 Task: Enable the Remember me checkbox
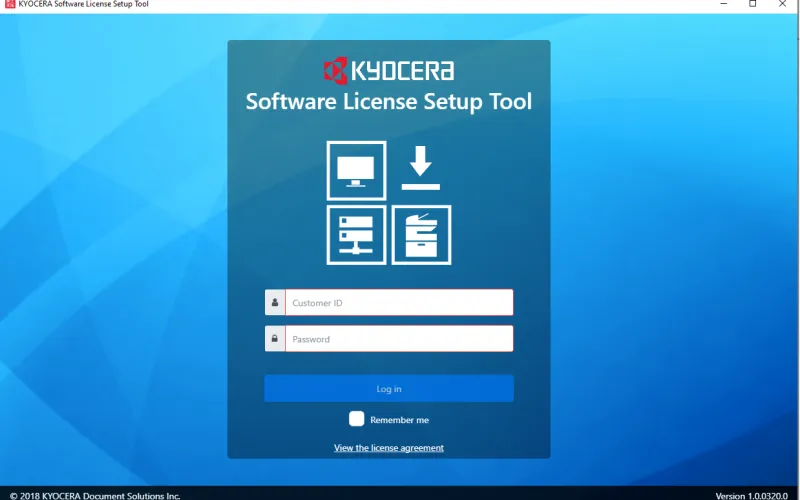pyautogui.click(x=357, y=419)
